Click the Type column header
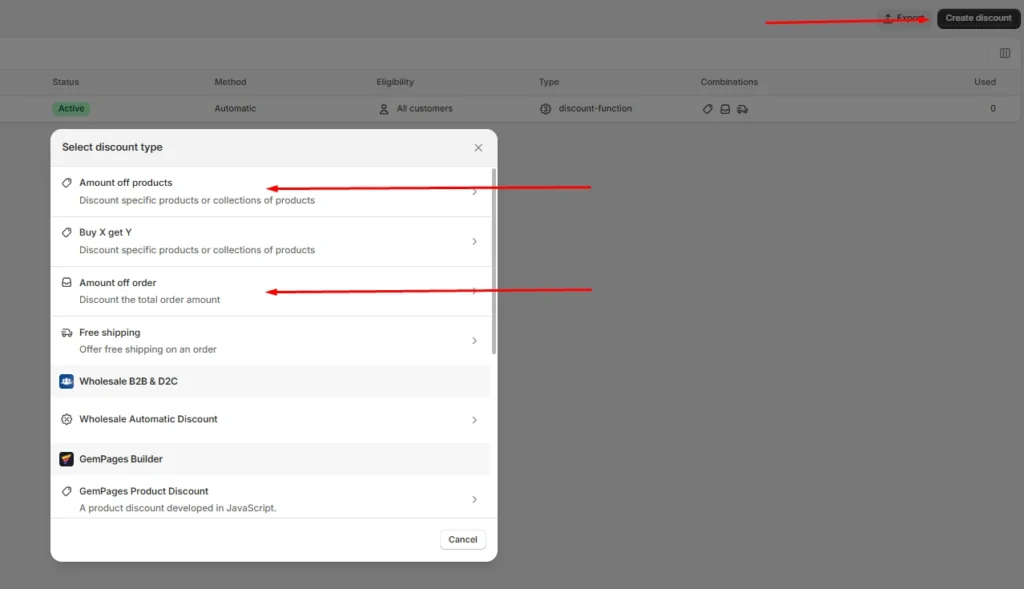 [x=549, y=82]
